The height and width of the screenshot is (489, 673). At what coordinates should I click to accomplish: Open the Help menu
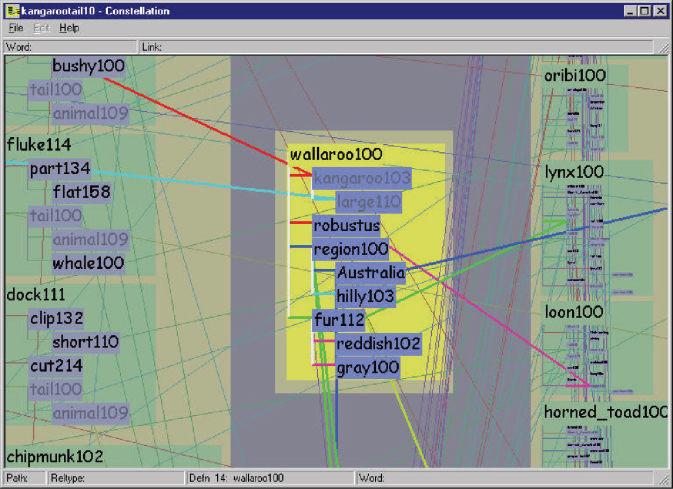[x=69, y=28]
